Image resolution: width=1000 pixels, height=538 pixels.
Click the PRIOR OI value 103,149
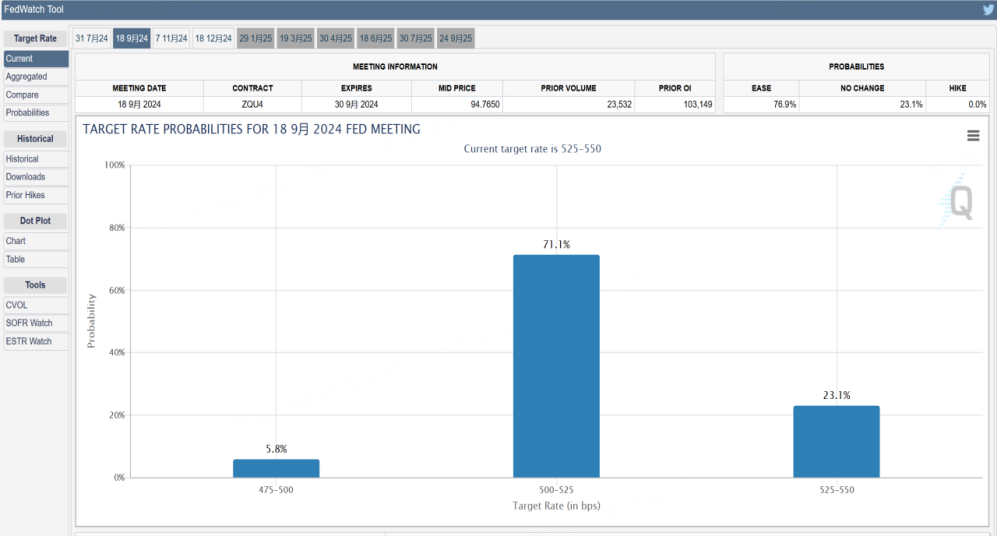698,105
